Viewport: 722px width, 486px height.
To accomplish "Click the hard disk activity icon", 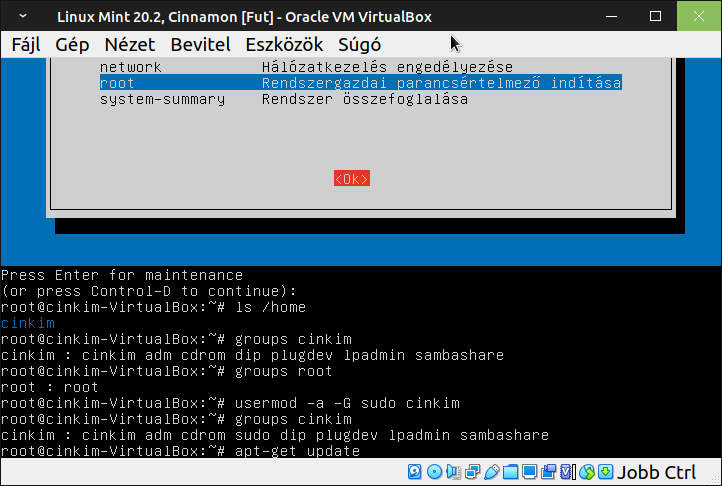I will 414,472.
